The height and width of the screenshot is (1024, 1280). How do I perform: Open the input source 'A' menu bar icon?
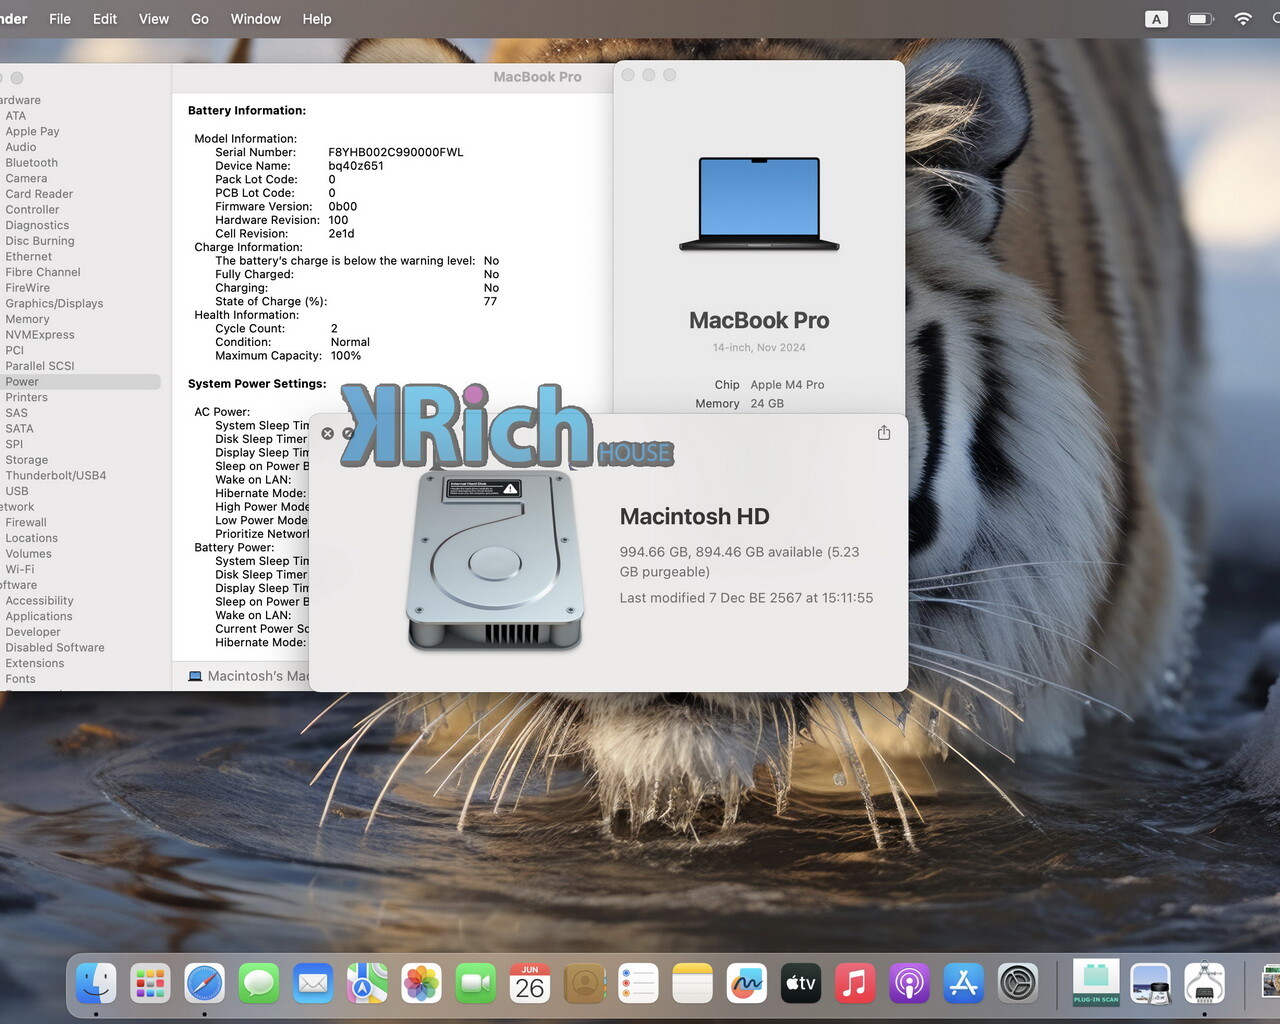coord(1156,19)
